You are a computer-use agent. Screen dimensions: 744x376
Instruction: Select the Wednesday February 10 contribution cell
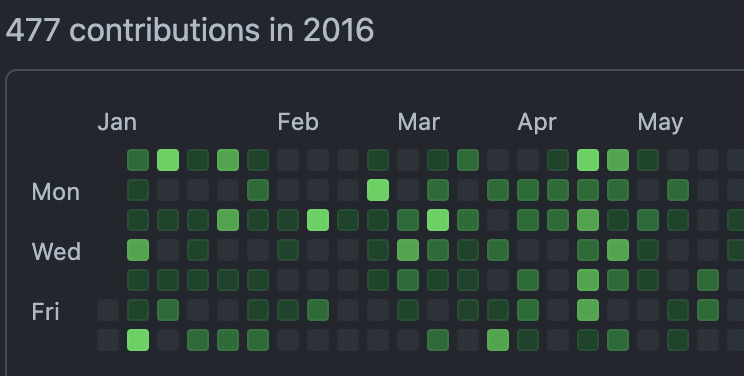coord(288,250)
